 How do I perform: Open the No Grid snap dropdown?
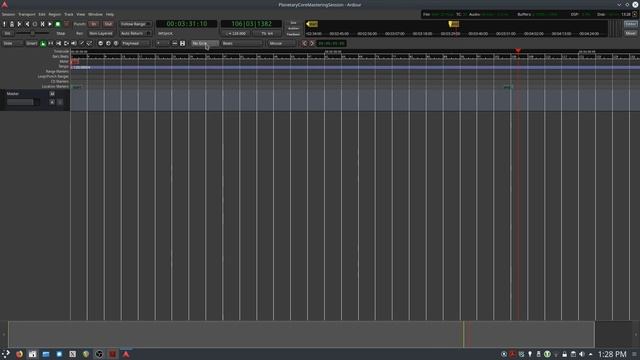click(x=205, y=43)
